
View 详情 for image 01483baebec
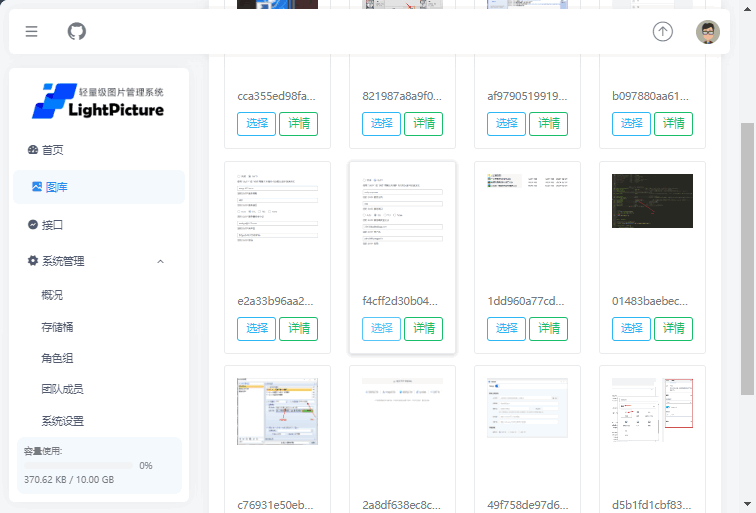click(673, 329)
